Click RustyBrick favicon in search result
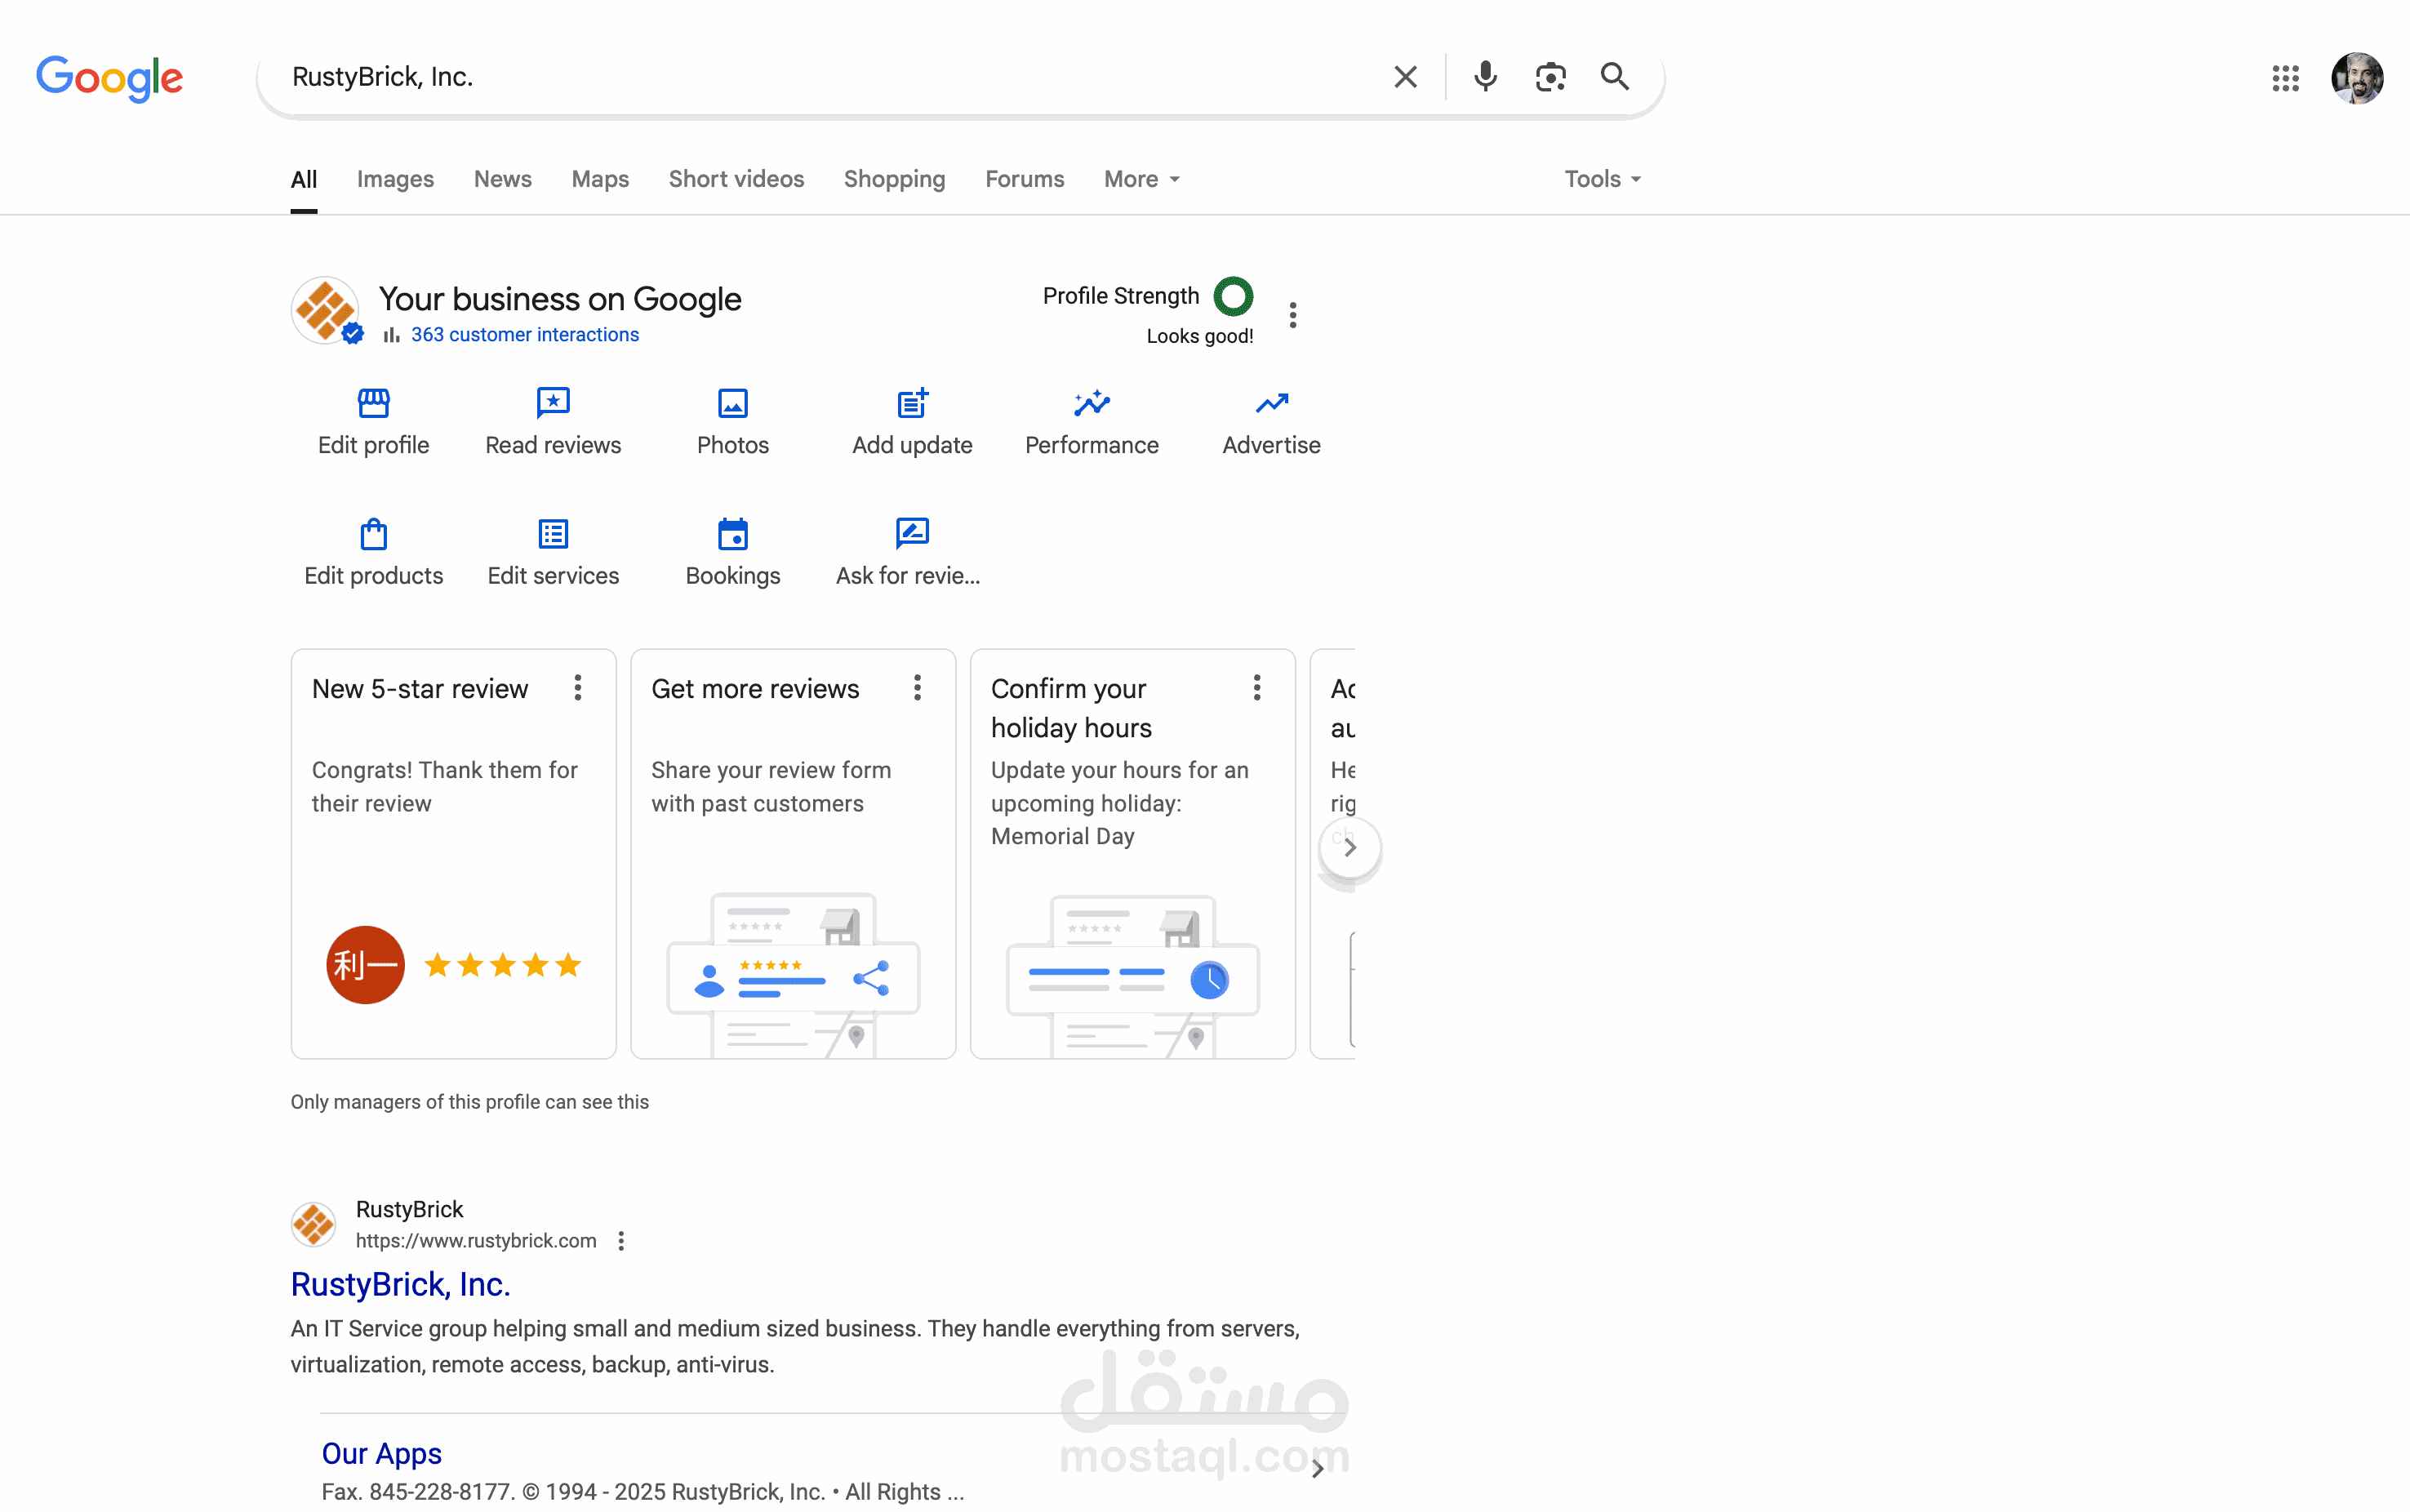2410x1512 pixels. (x=313, y=1225)
